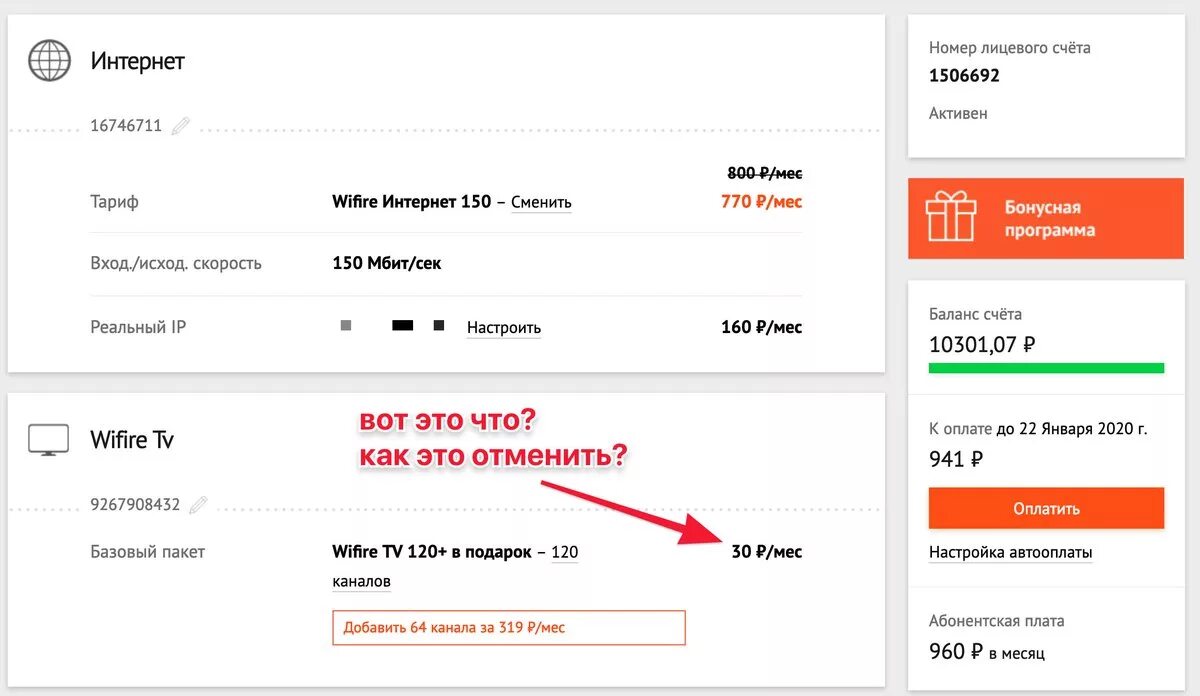
Task: Open Настройка автооплаты link
Action: [1010, 552]
